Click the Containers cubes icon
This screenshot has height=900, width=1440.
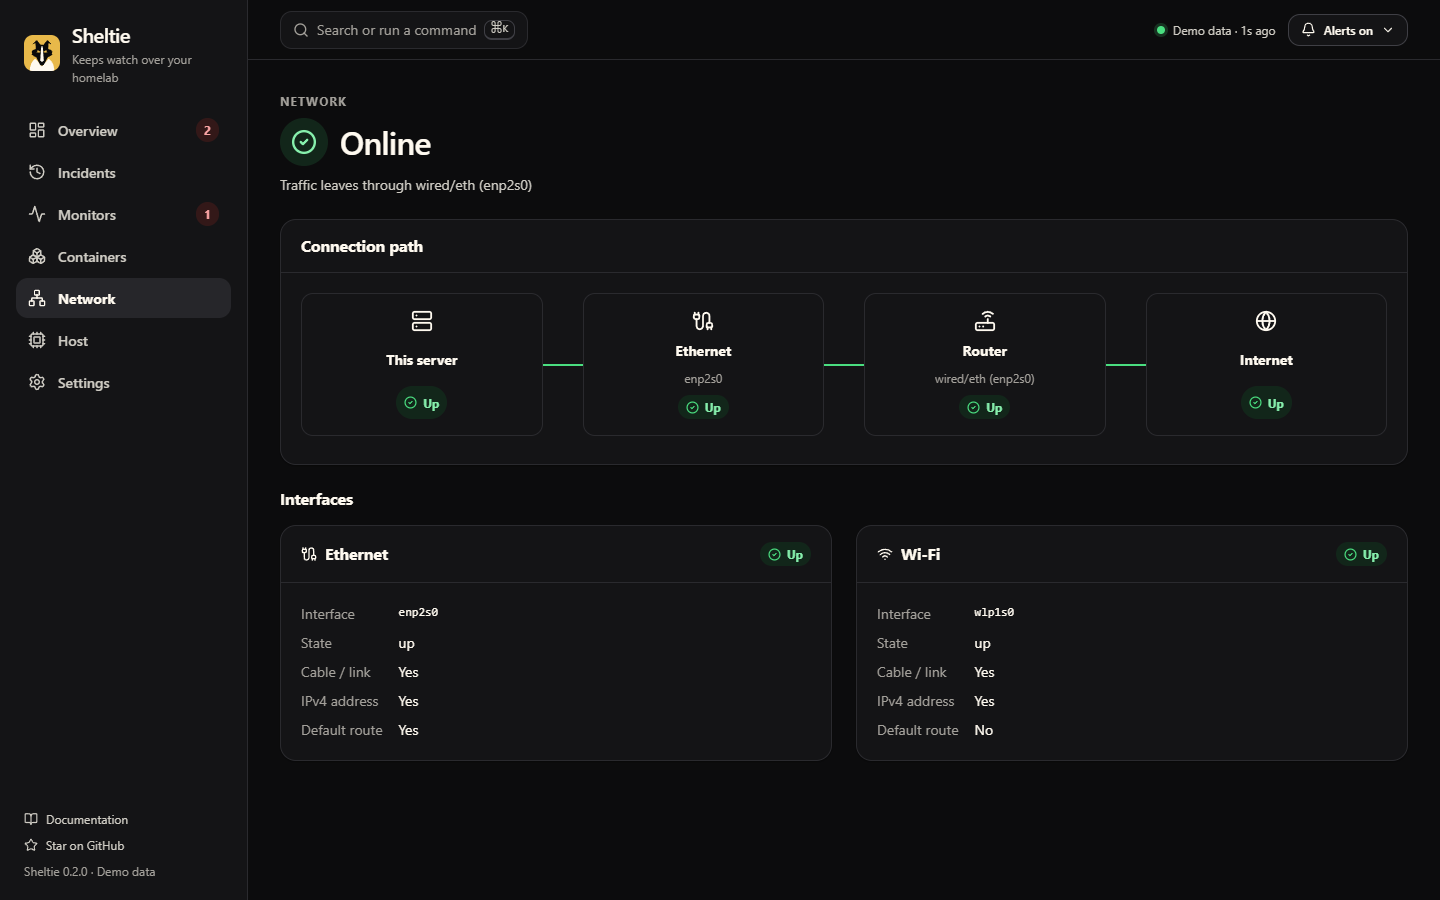[37, 256]
